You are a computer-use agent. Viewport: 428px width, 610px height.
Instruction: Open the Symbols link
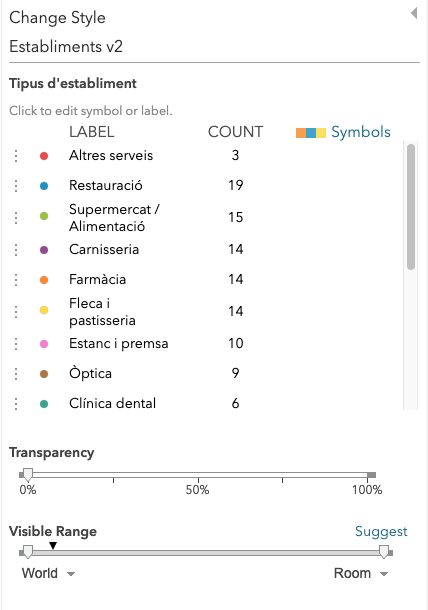pos(361,132)
